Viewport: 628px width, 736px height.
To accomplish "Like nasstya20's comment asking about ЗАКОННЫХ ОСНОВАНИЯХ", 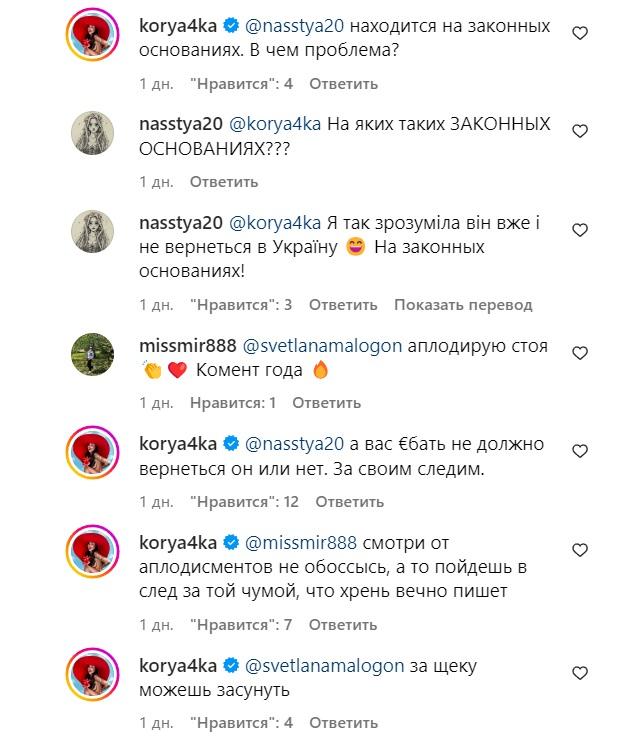I will coord(580,132).
